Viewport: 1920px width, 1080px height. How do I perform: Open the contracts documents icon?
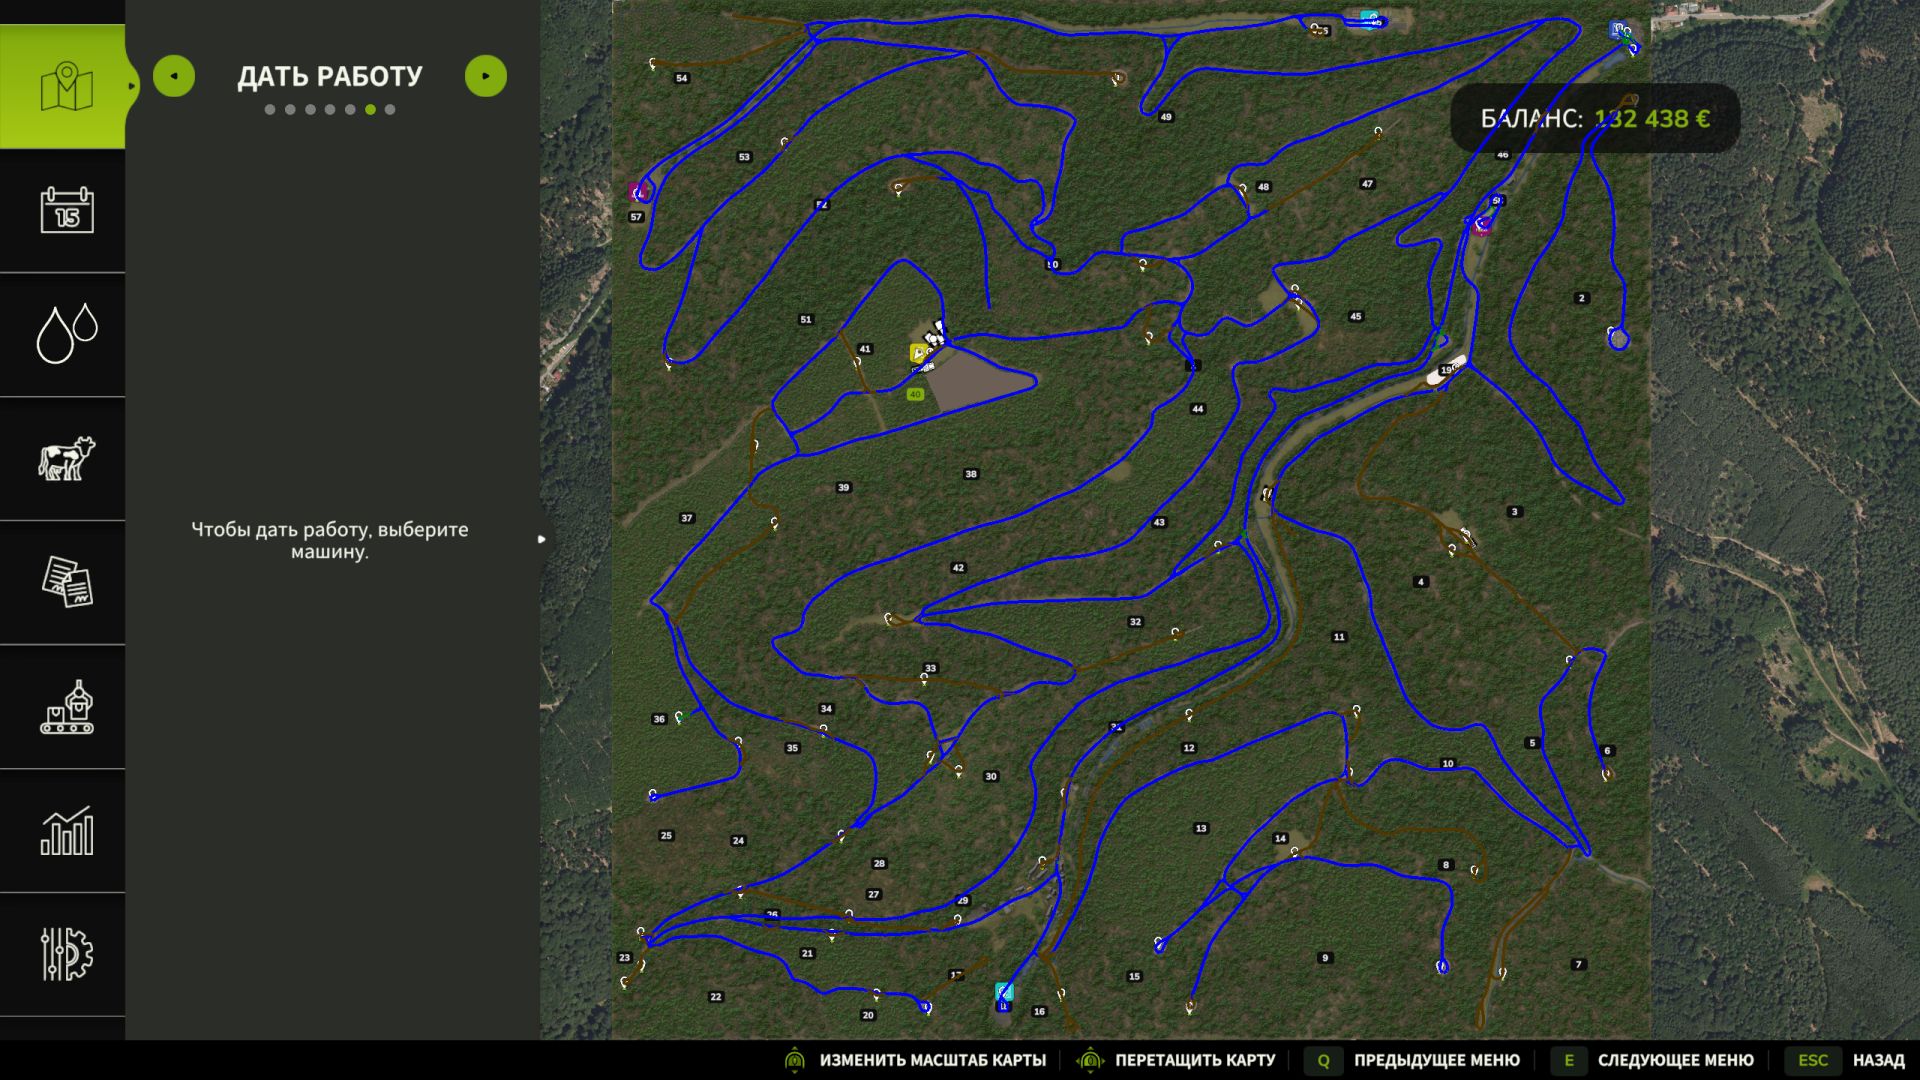[x=66, y=582]
